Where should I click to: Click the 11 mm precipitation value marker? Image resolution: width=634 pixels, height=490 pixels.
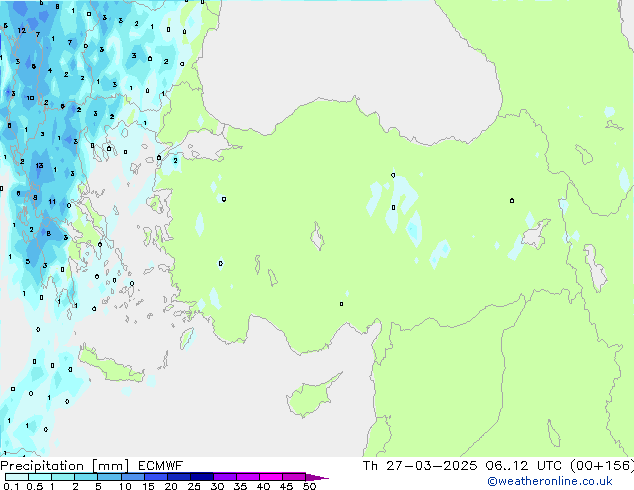coord(52,201)
